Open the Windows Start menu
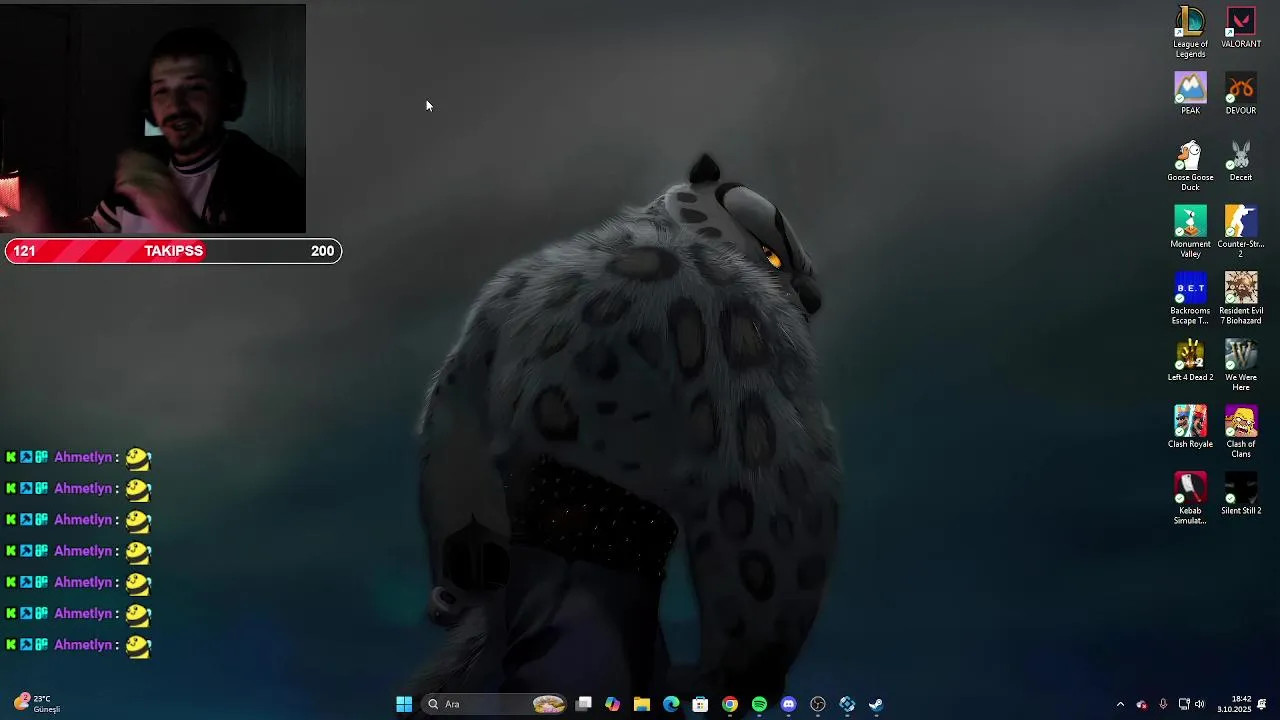The height and width of the screenshot is (720, 1280). pos(404,704)
